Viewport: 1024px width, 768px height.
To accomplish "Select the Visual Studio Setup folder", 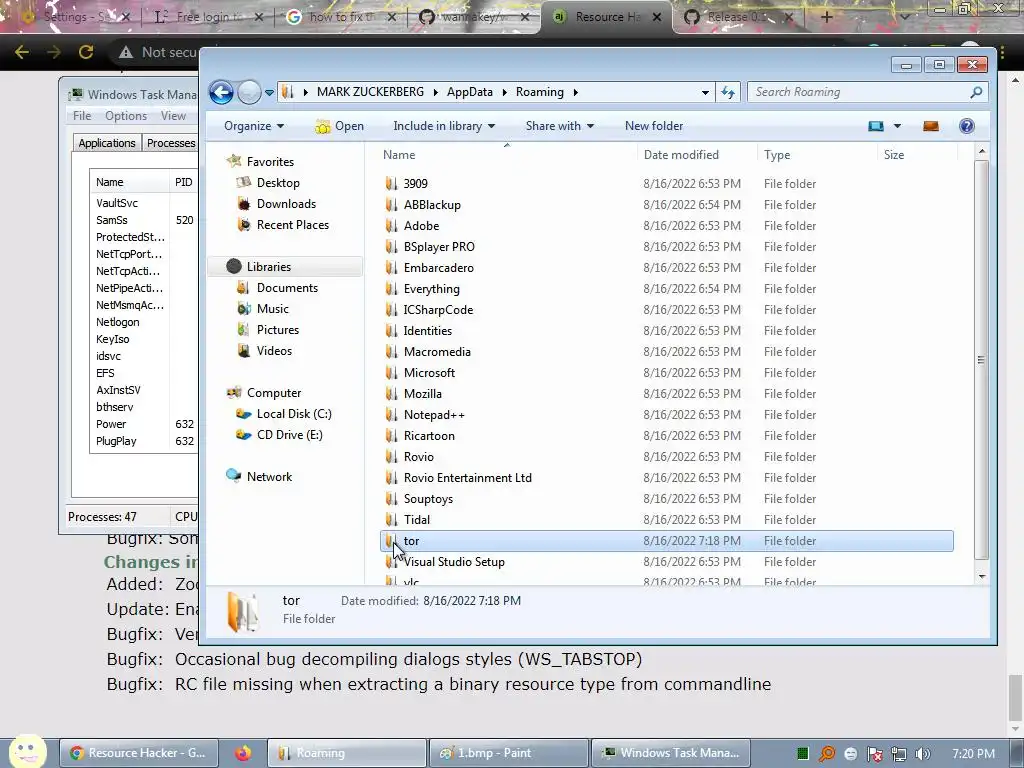I will click(454, 562).
